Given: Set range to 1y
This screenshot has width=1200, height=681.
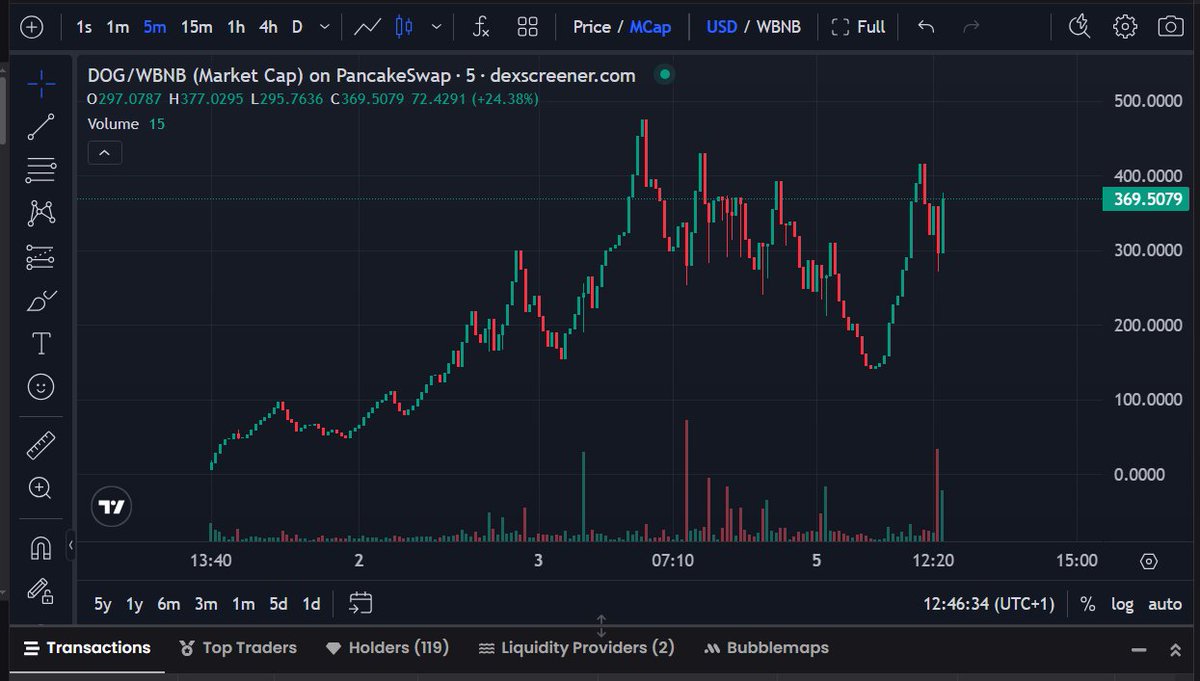Looking at the screenshot, I should [134, 604].
